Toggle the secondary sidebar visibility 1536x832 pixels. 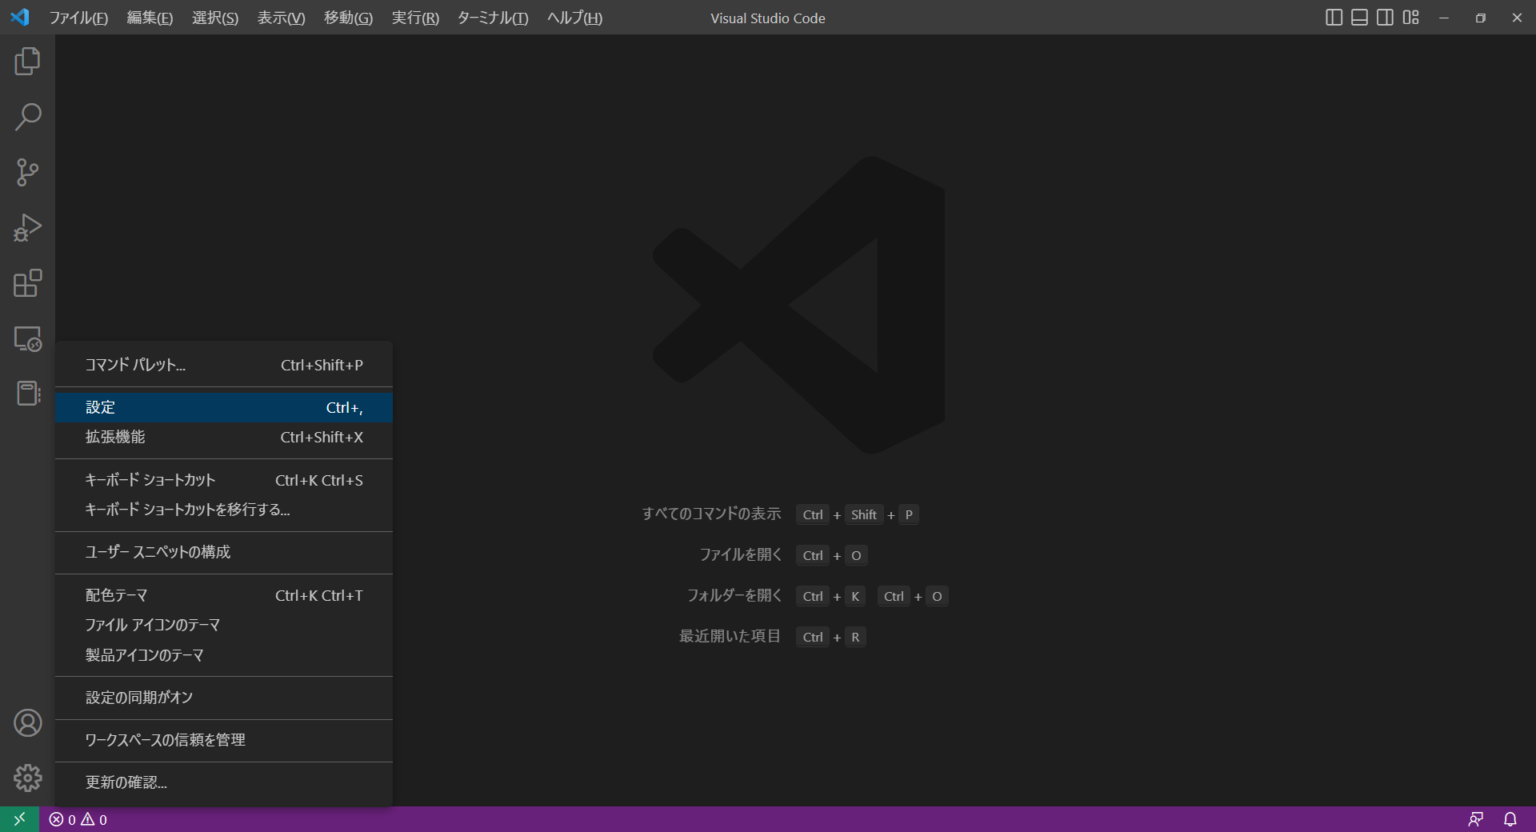[x=1384, y=17]
